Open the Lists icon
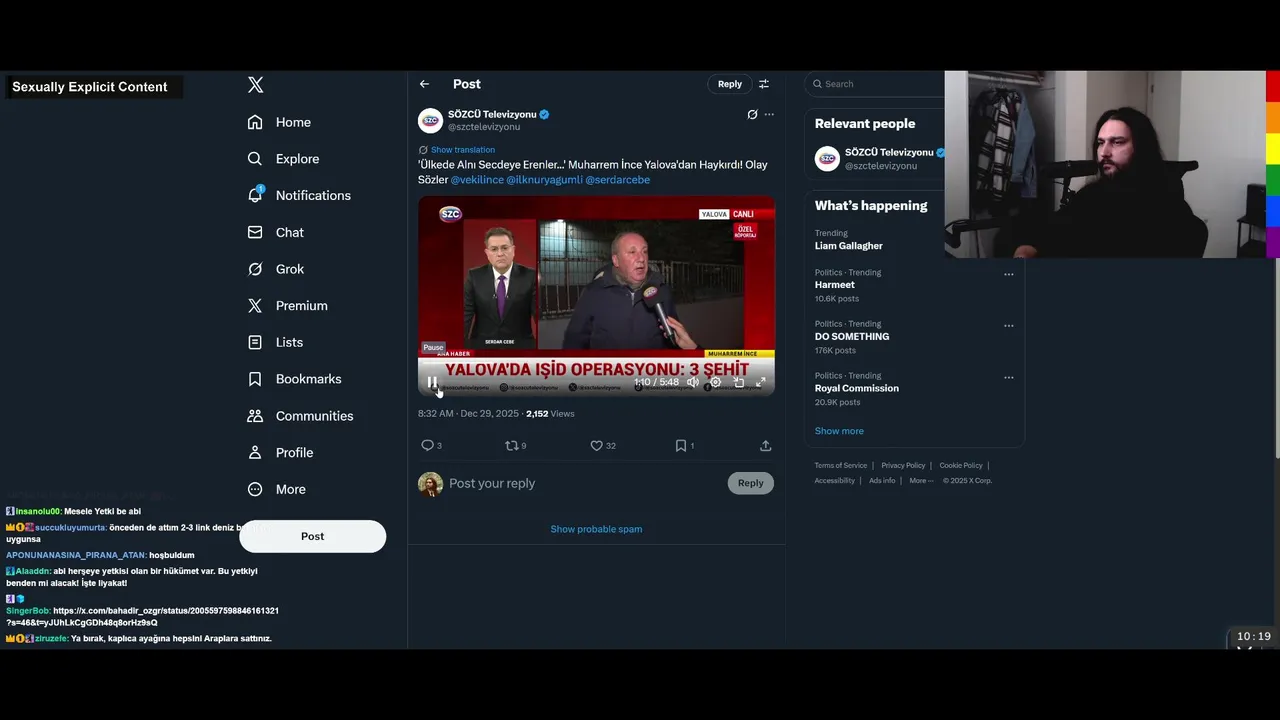Screen dimensions: 1280x720 point(255,342)
